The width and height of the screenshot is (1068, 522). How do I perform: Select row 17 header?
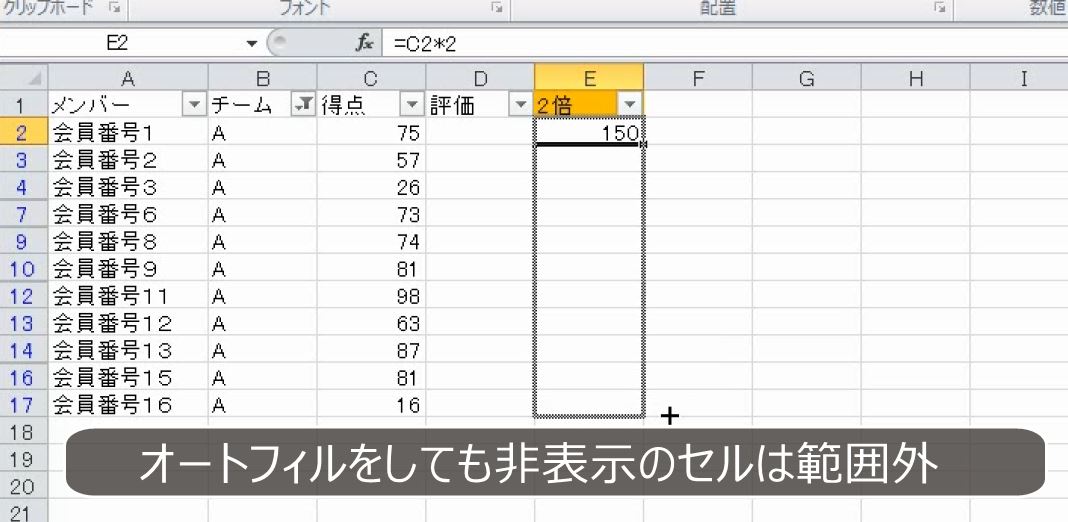tap(24, 405)
